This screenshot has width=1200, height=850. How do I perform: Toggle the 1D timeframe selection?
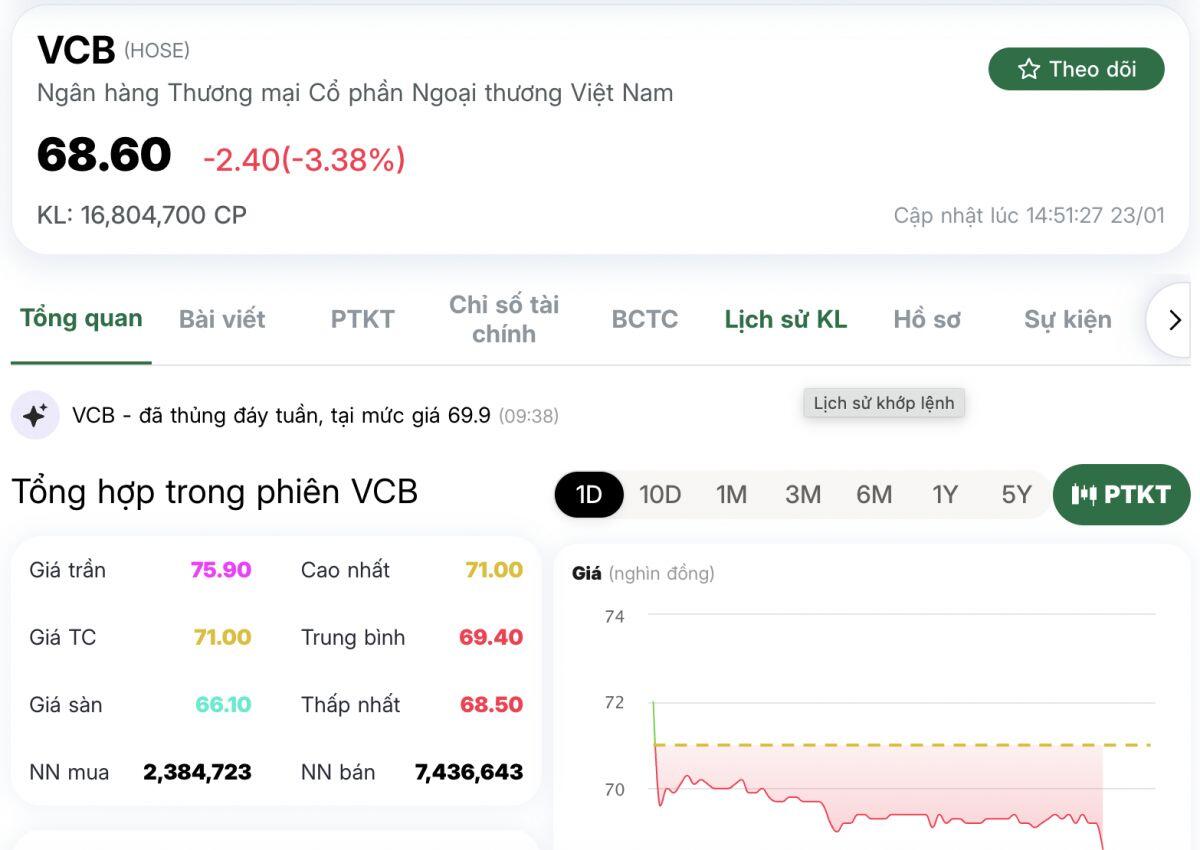click(x=588, y=494)
